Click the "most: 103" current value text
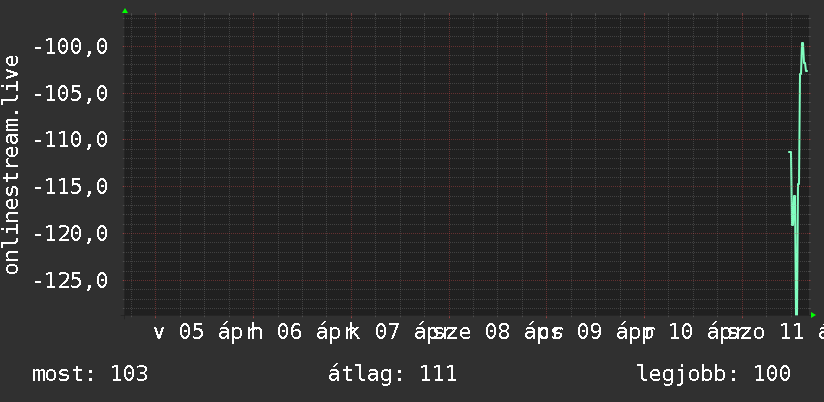The width and height of the screenshot is (824, 402). tap(90, 374)
